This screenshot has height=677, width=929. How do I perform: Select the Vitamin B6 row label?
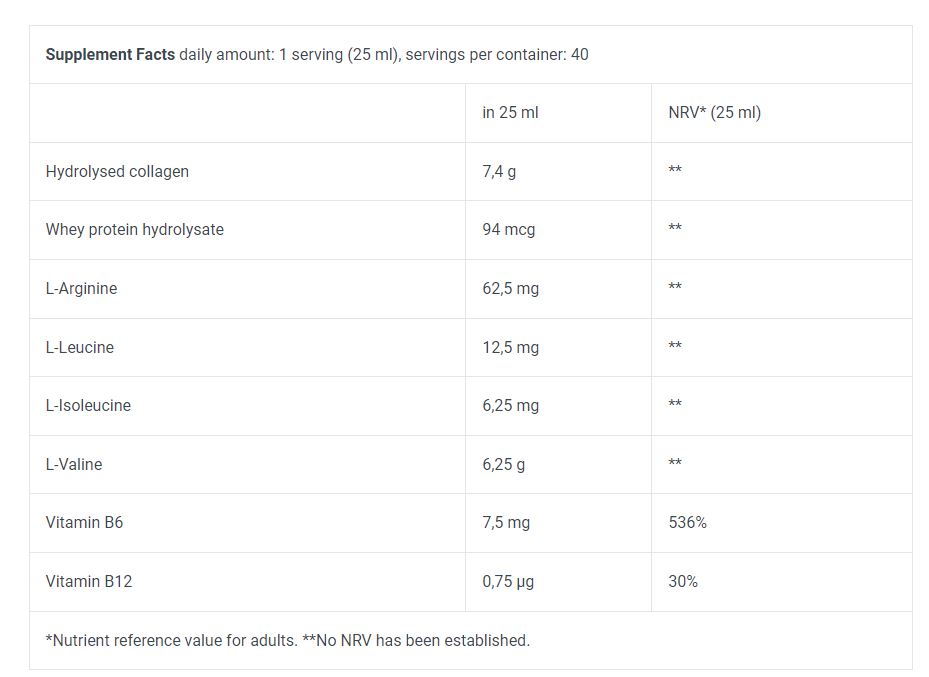tap(84, 522)
